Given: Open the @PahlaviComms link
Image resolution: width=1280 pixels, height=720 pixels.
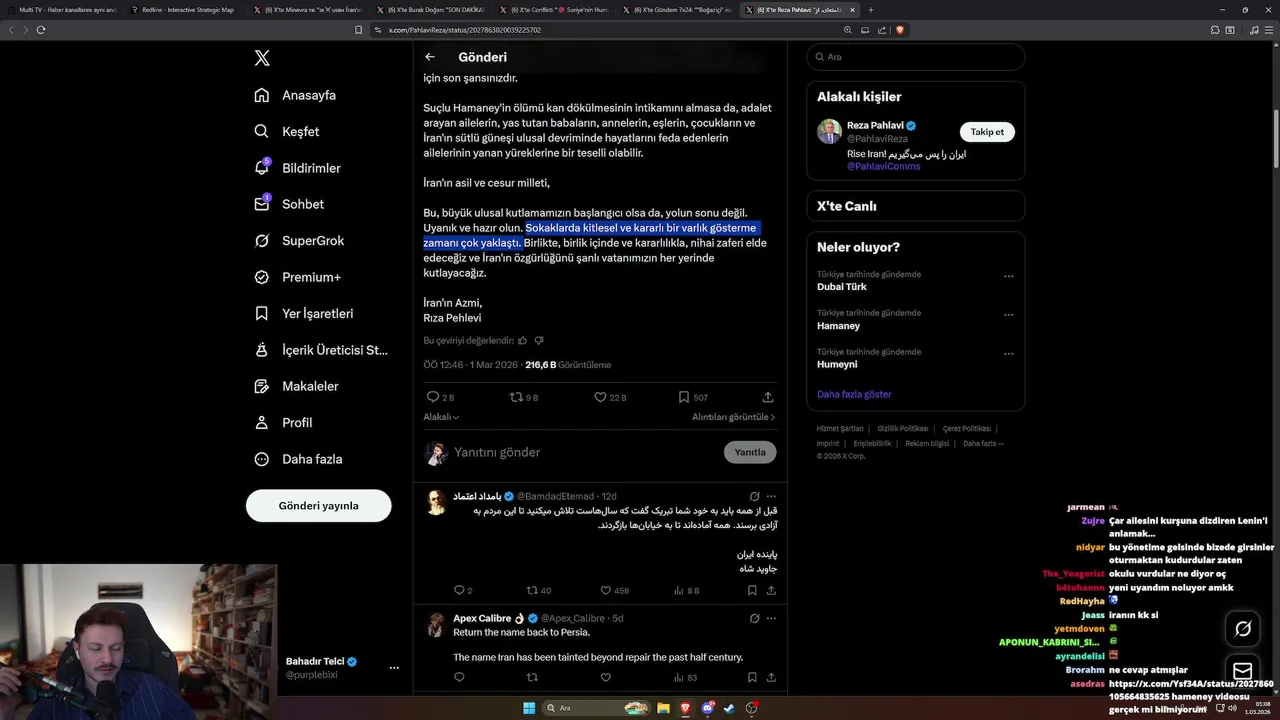Looking at the screenshot, I should pos(883,166).
